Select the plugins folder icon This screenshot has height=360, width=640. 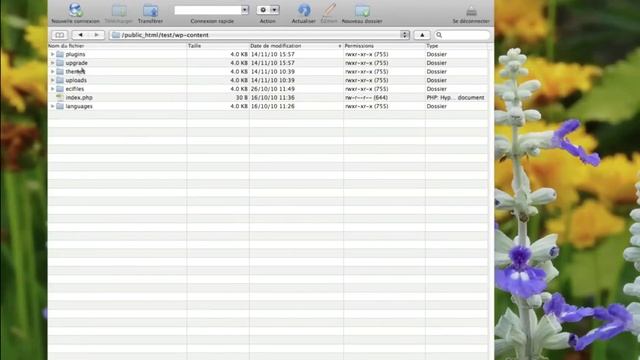[x=60, y=54]
